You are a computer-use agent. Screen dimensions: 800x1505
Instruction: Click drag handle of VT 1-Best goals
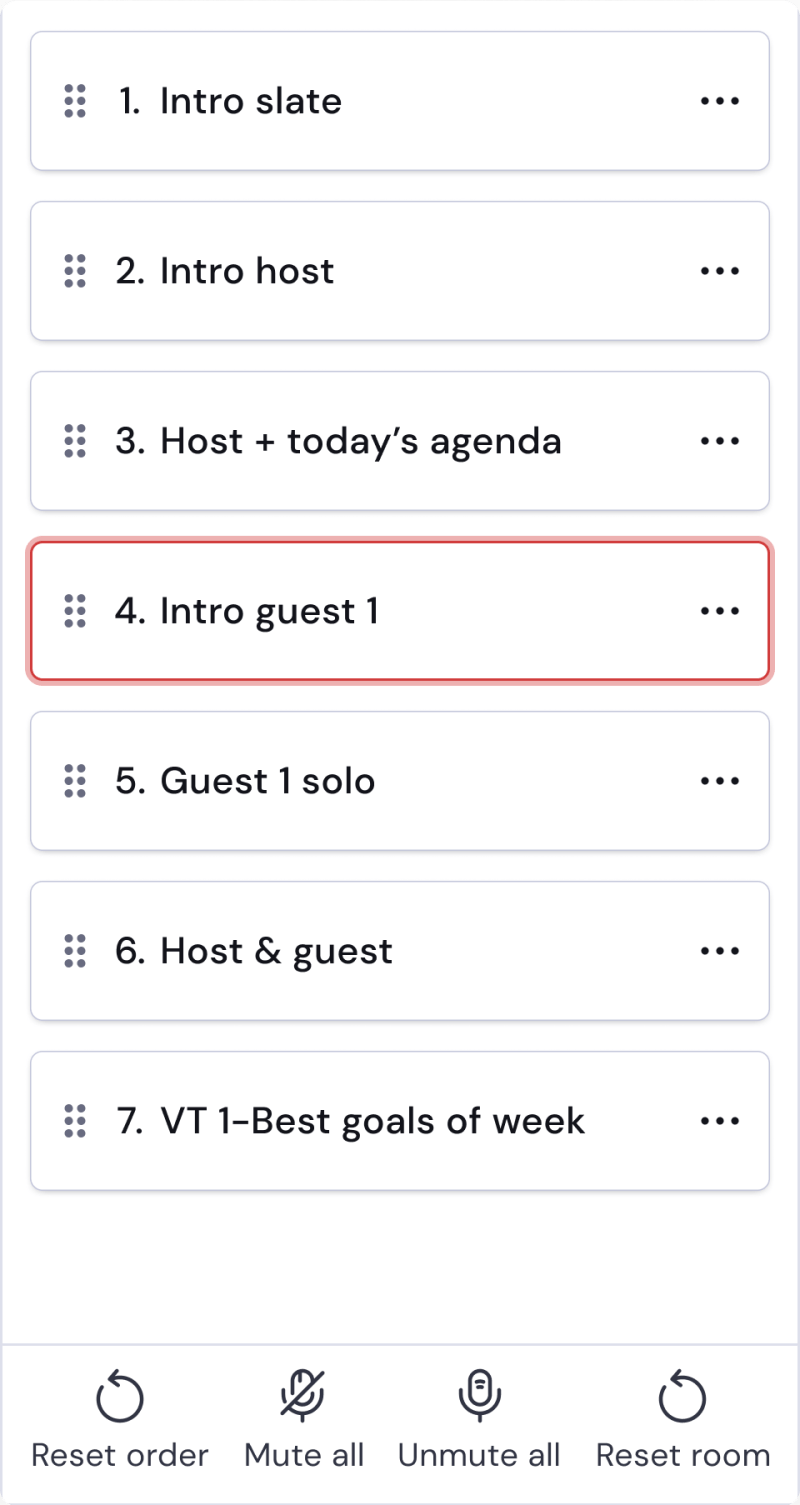75,1121
